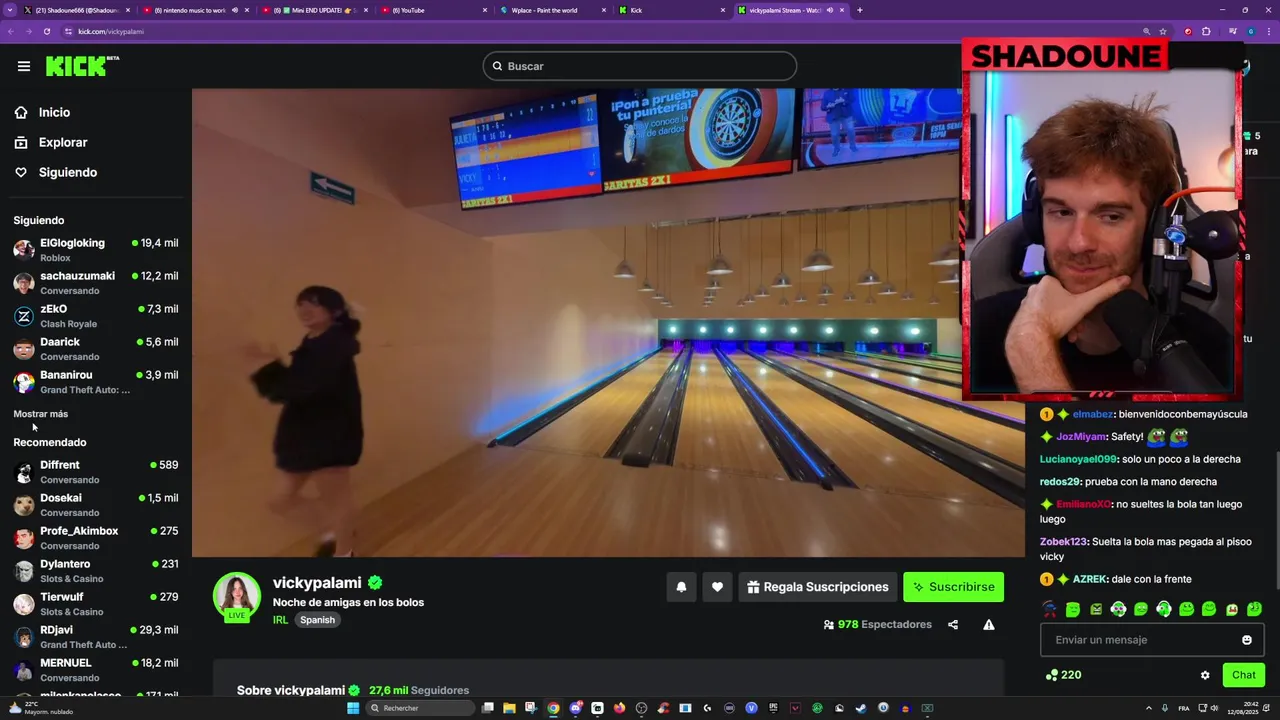Click the vickypalami live avatar

pos(237,596)
